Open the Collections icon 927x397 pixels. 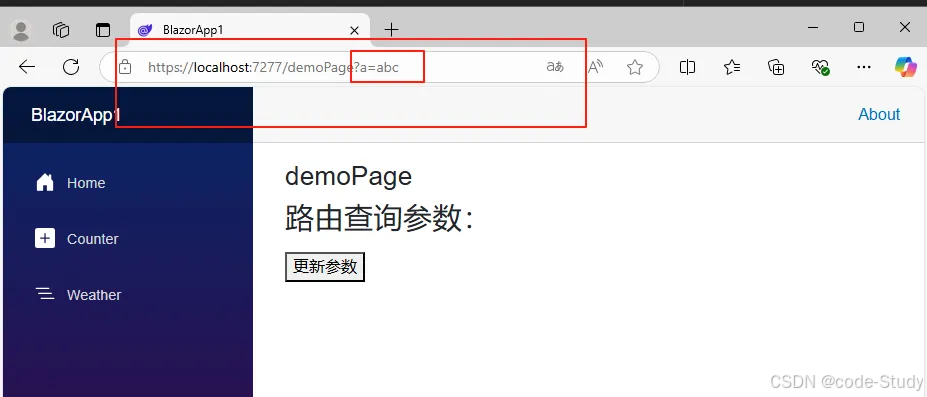[x=776, y=67]
